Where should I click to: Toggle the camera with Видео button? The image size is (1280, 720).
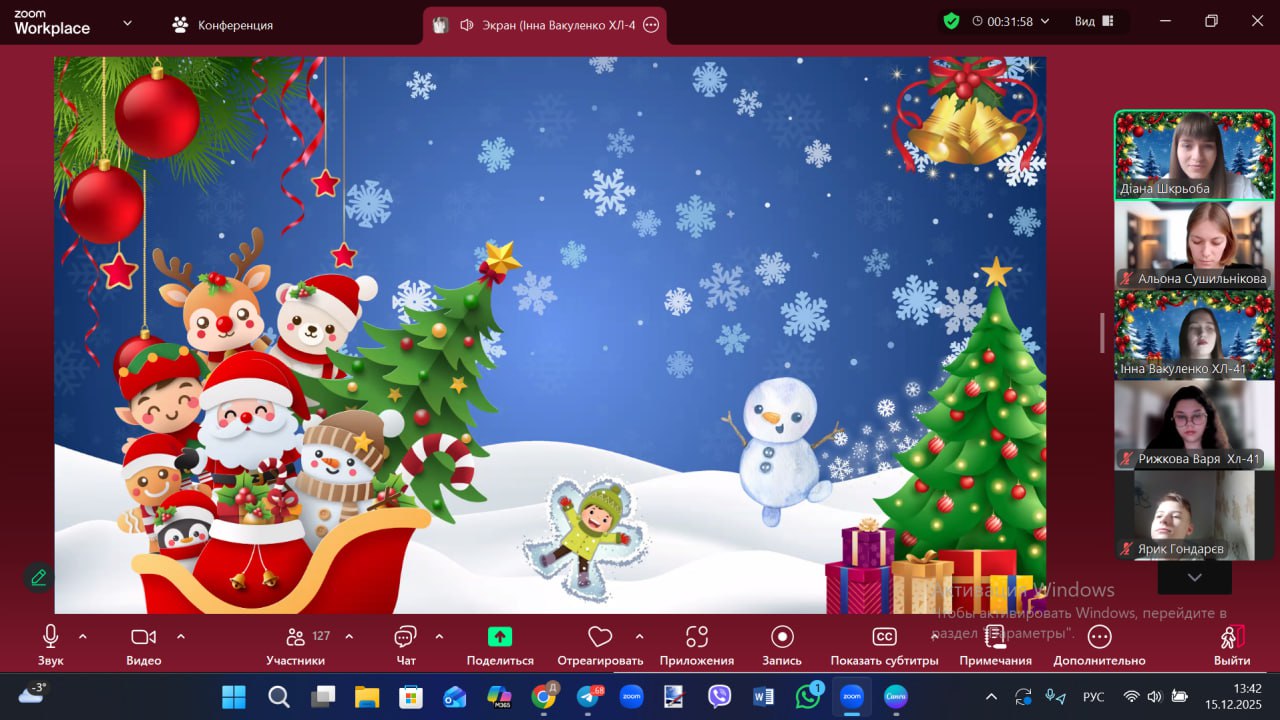pyautogui.click(x=144, y=637)
